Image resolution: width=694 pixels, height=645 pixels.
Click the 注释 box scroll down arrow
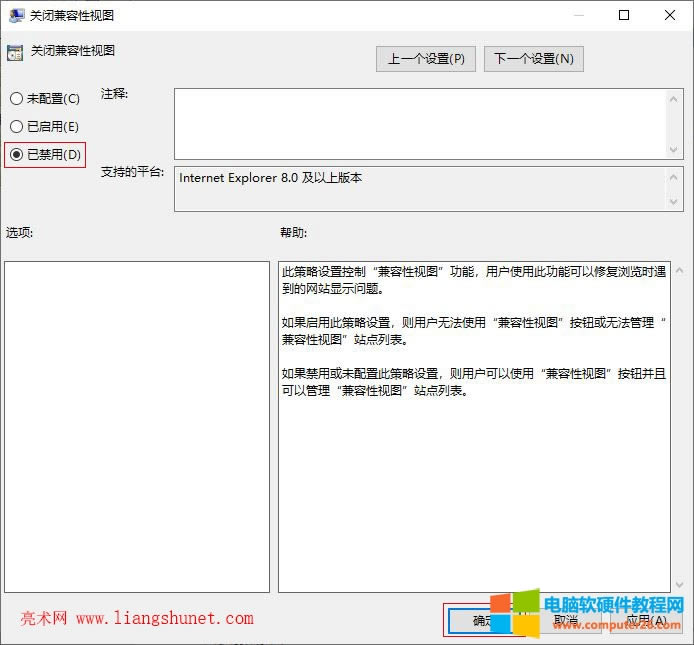coord(674,149)
